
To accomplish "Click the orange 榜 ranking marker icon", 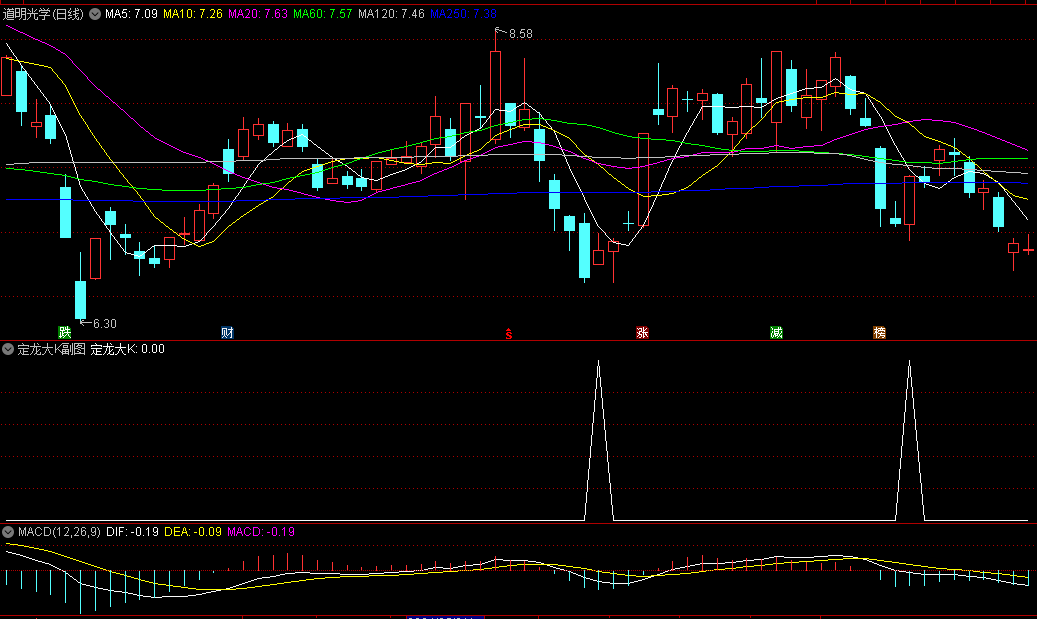I will pos(879,332).
